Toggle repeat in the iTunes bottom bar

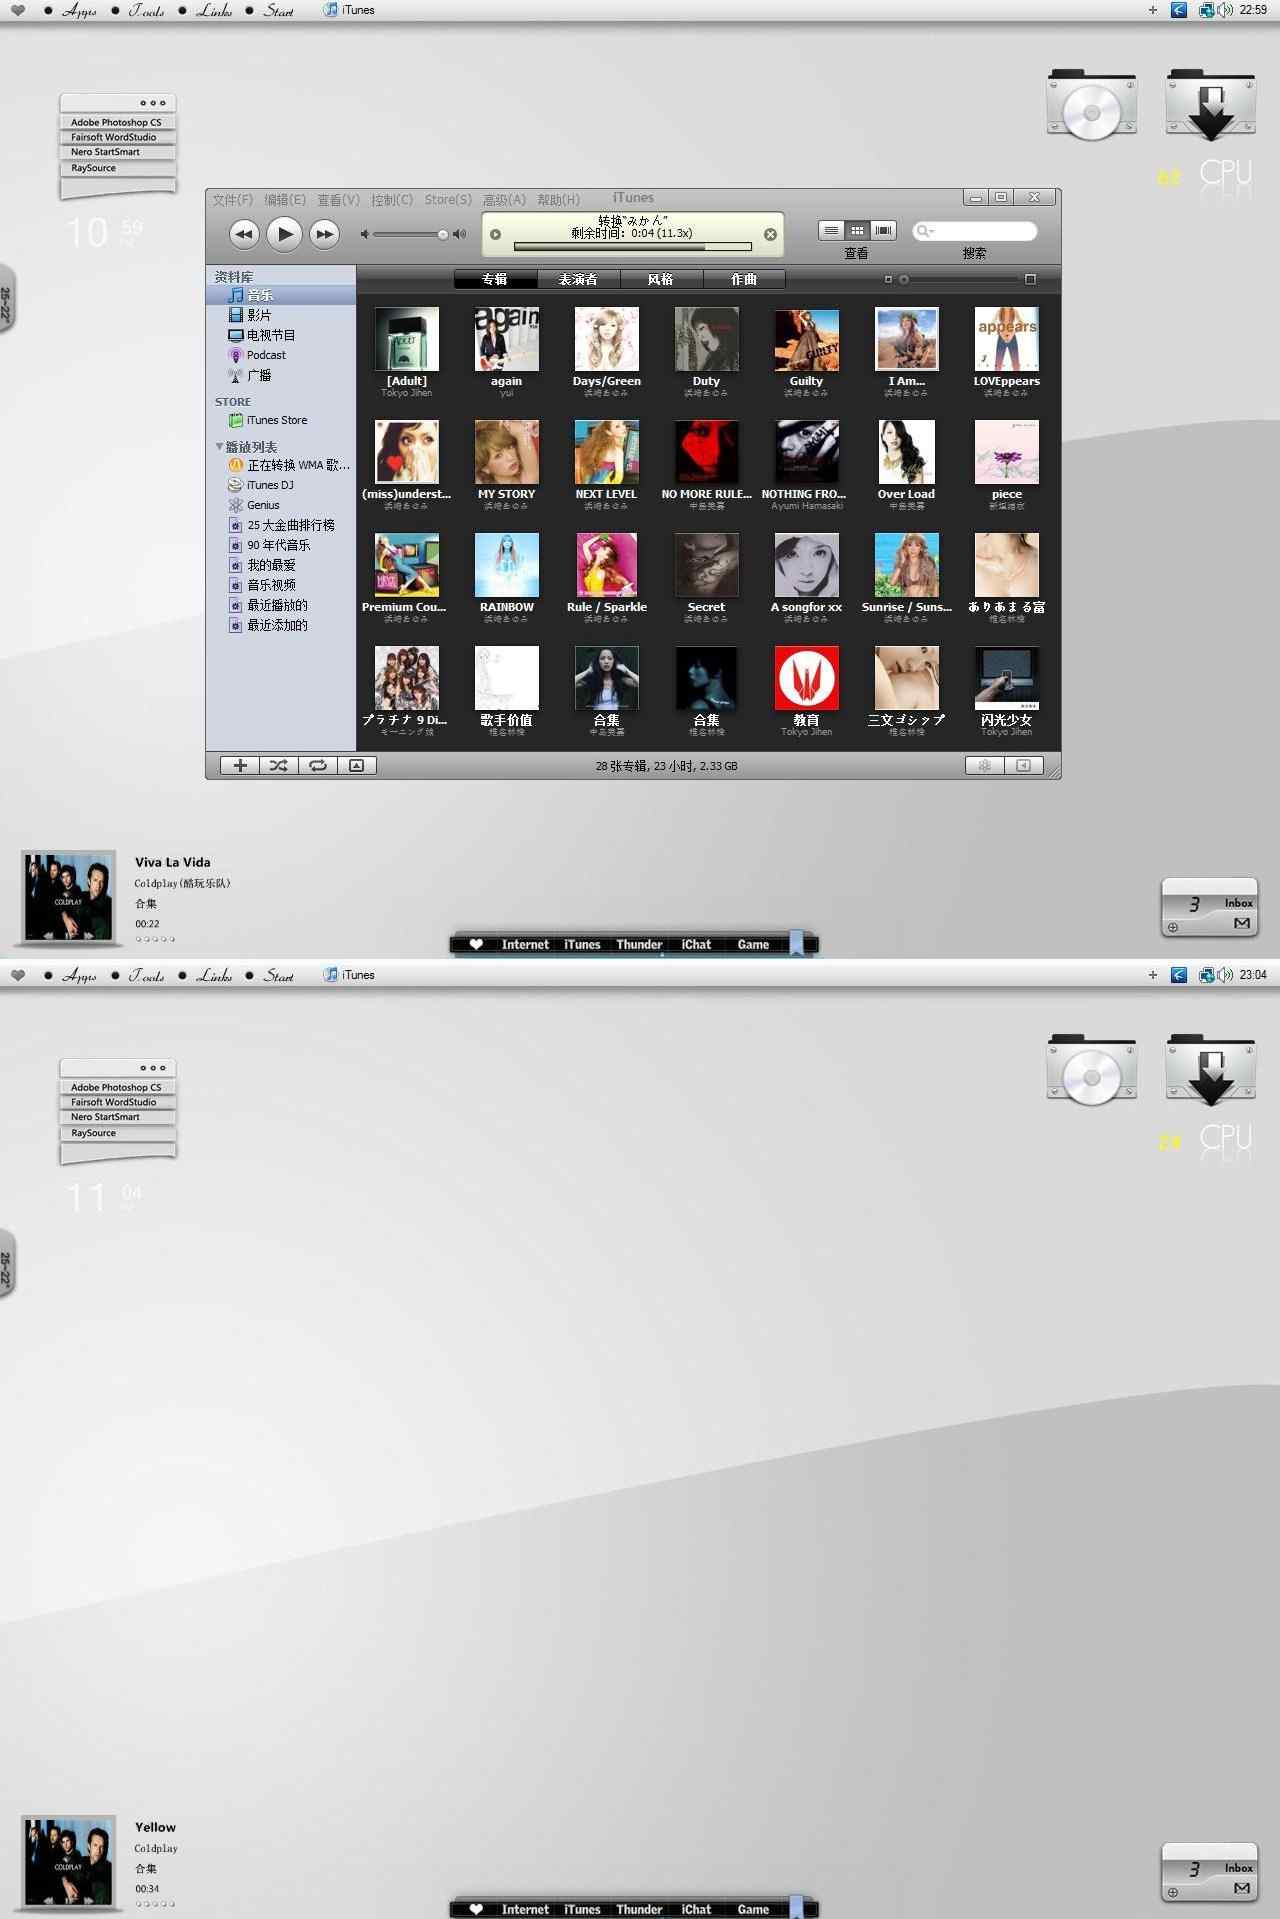(317, 765)
